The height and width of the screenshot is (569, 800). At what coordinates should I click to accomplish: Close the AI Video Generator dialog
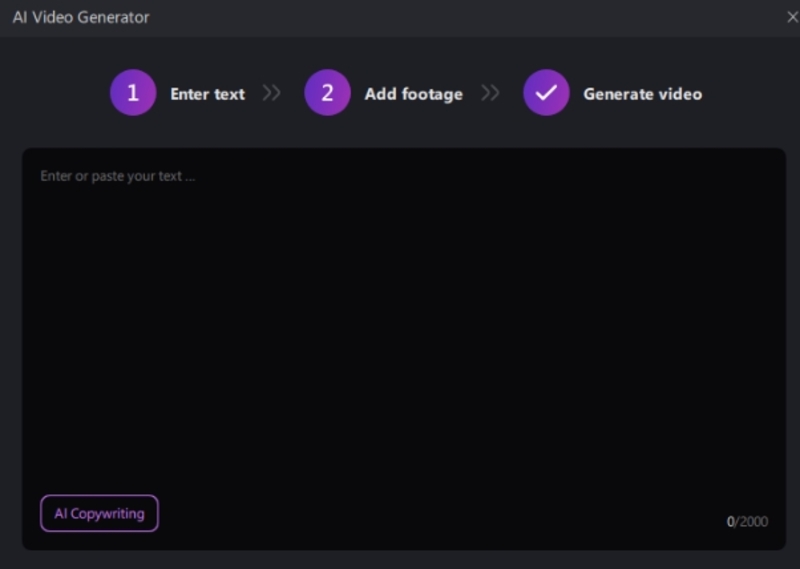click(x=792, y=17)
